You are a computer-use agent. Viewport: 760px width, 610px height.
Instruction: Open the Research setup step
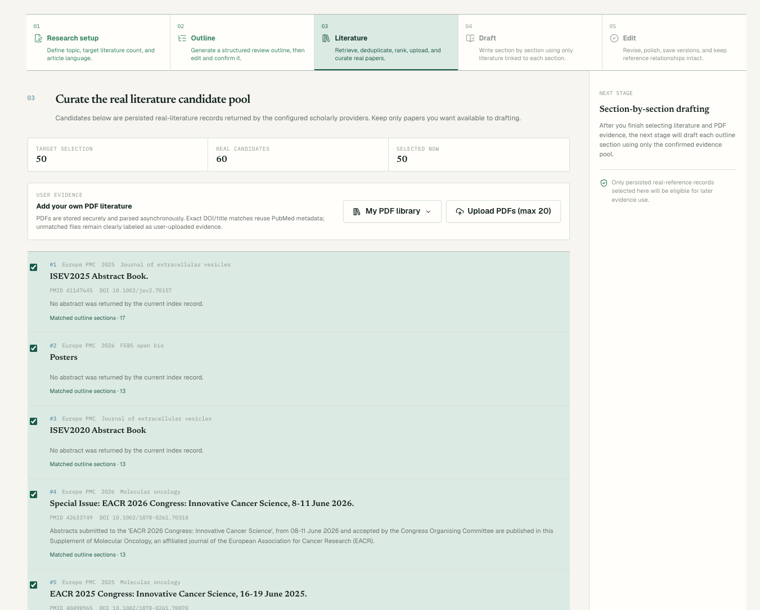(x=98, y=43)
